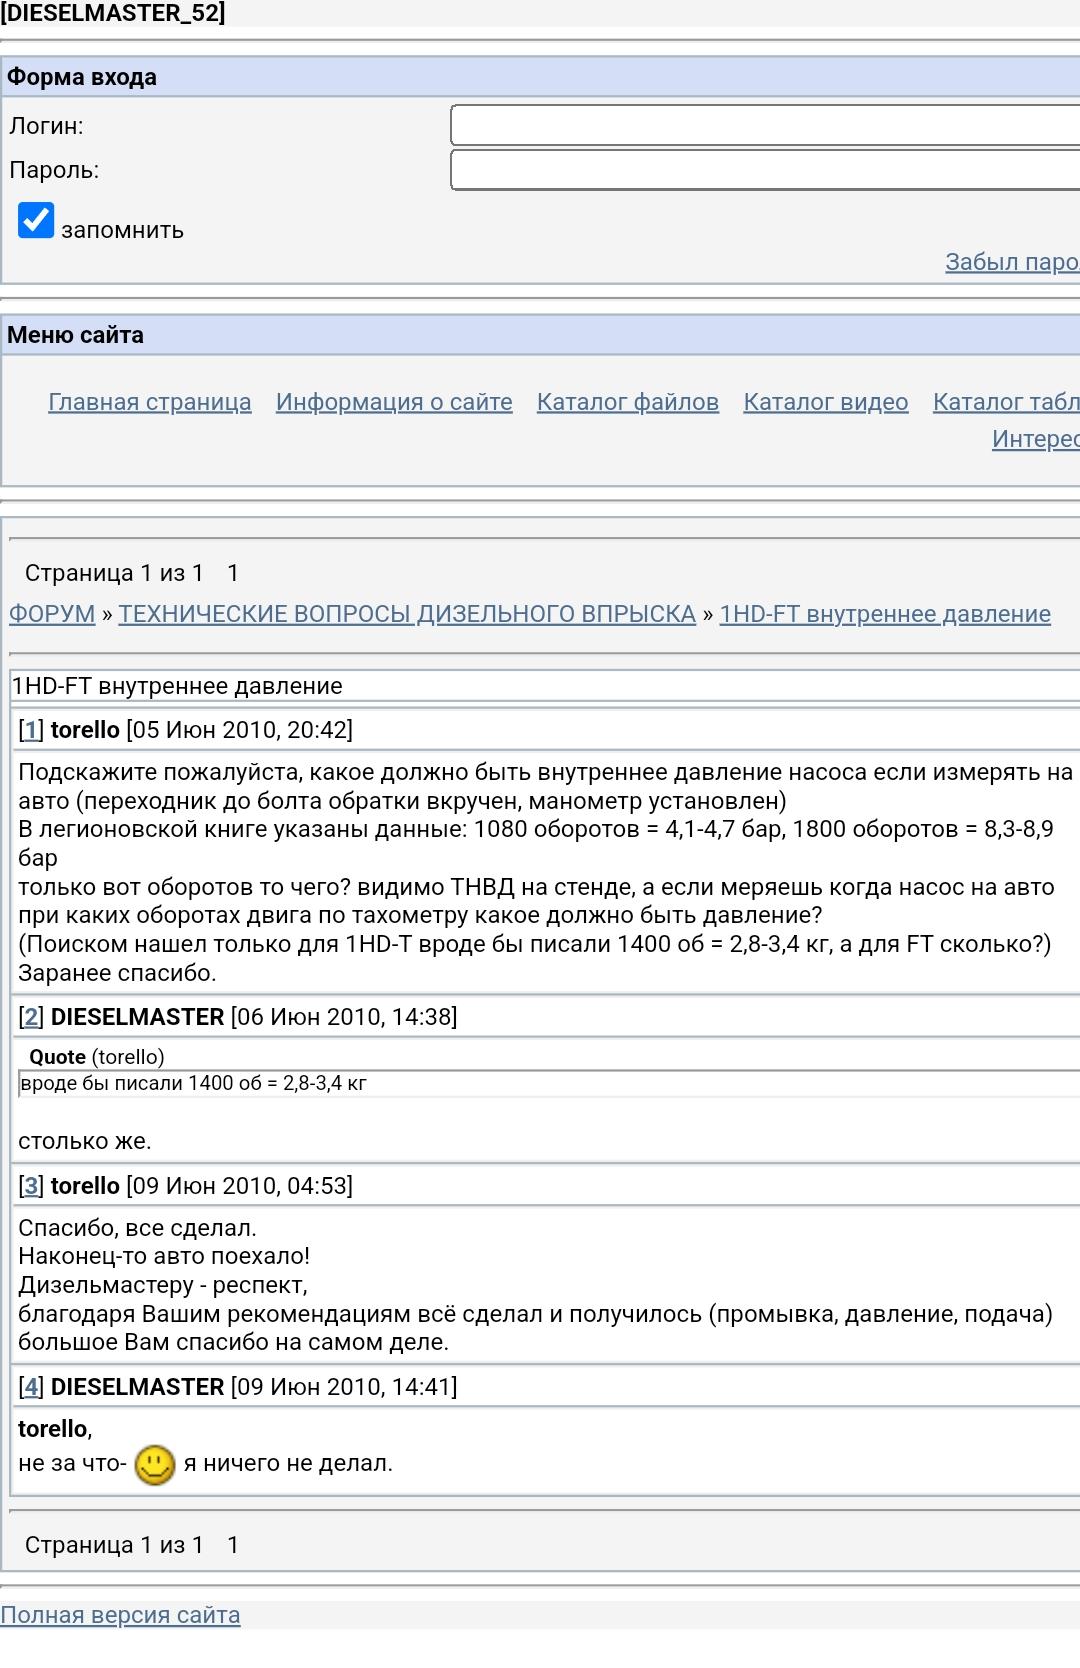The height and width of the screenshot is (1668, 1080).
Task: Open Каталог файлов
Action: pyautogui.click(x=628, y=402)
